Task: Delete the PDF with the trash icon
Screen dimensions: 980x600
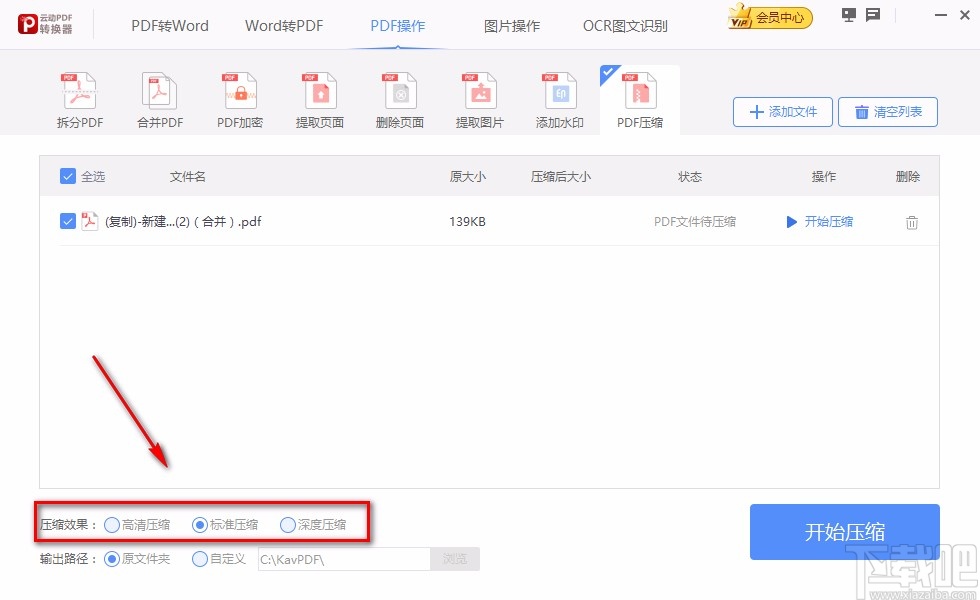Action: tap(911, 222)
